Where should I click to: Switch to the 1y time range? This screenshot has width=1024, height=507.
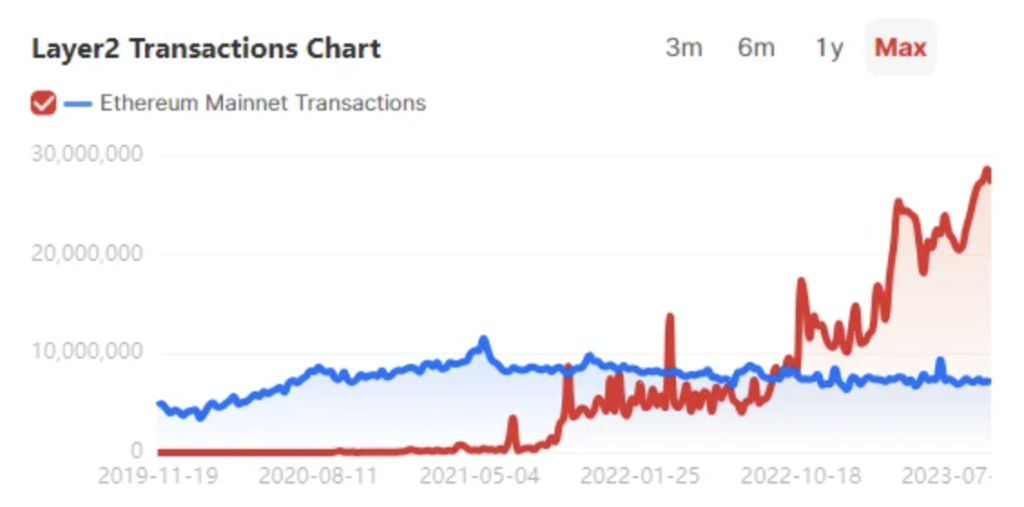(x=829, y=48)
